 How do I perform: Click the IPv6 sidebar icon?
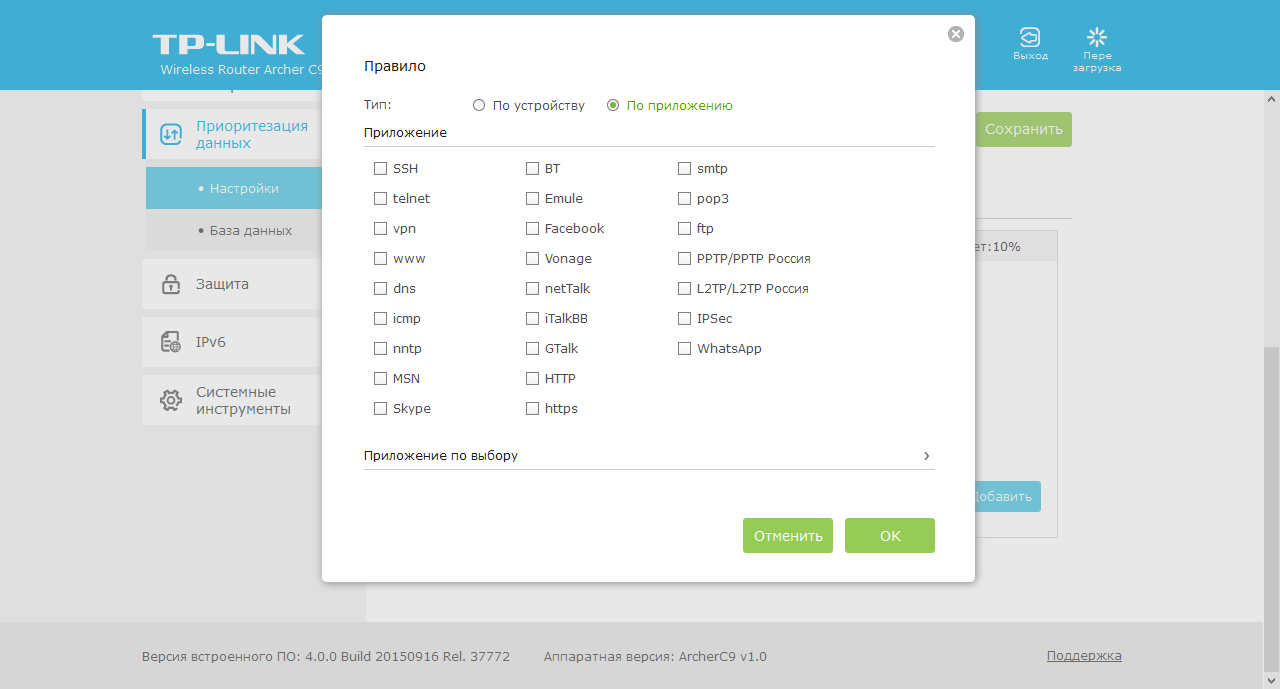point(171,342)
